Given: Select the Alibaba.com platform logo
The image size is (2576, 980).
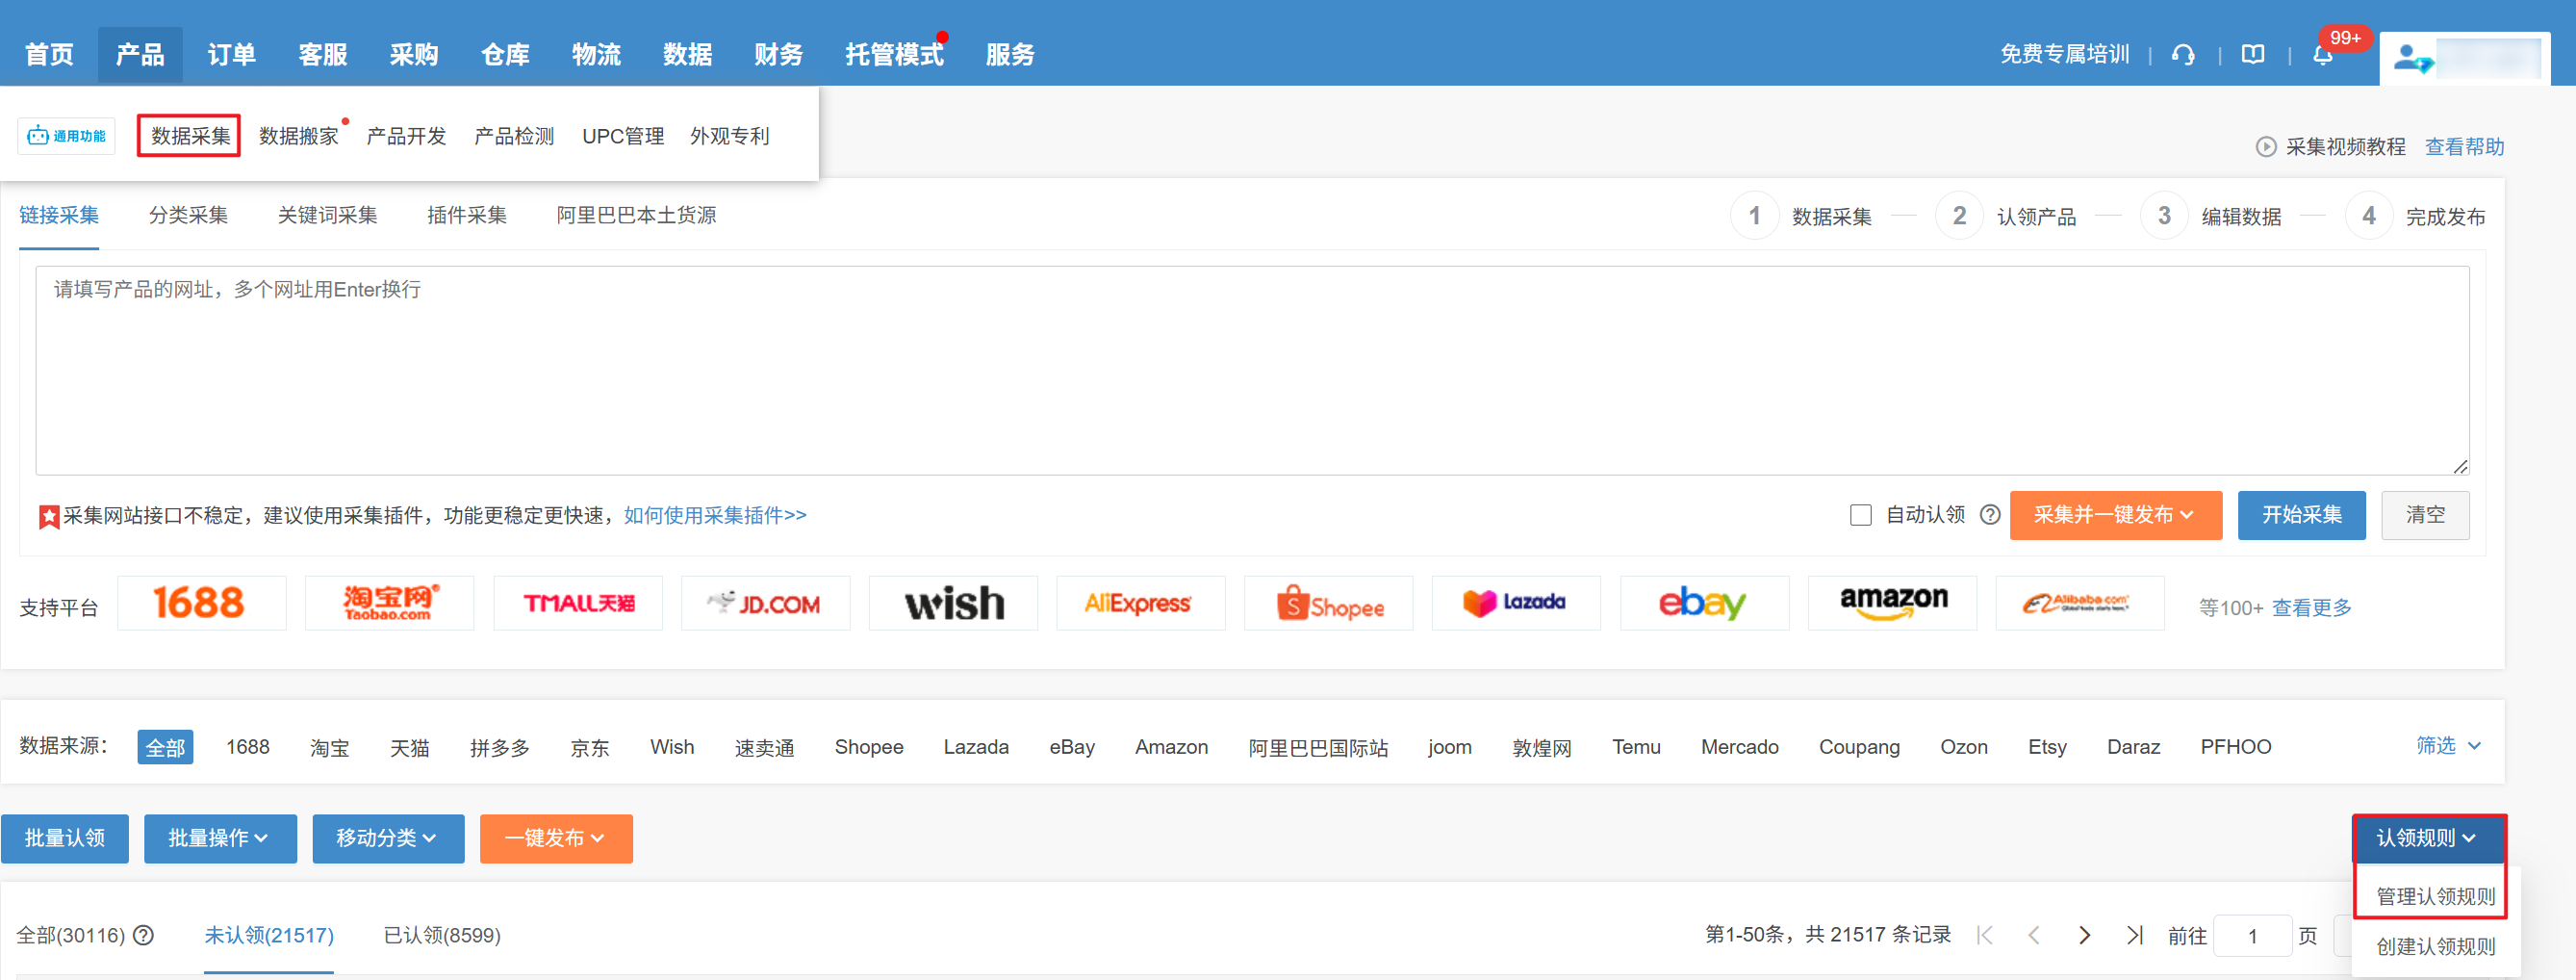Looking at the screenshot, I should coord(2080,603).
